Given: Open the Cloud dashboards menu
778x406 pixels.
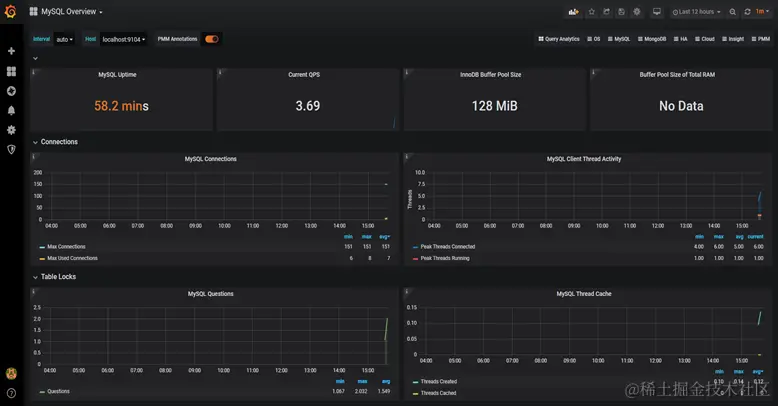Looking at the screenshot, I should 705,39.
